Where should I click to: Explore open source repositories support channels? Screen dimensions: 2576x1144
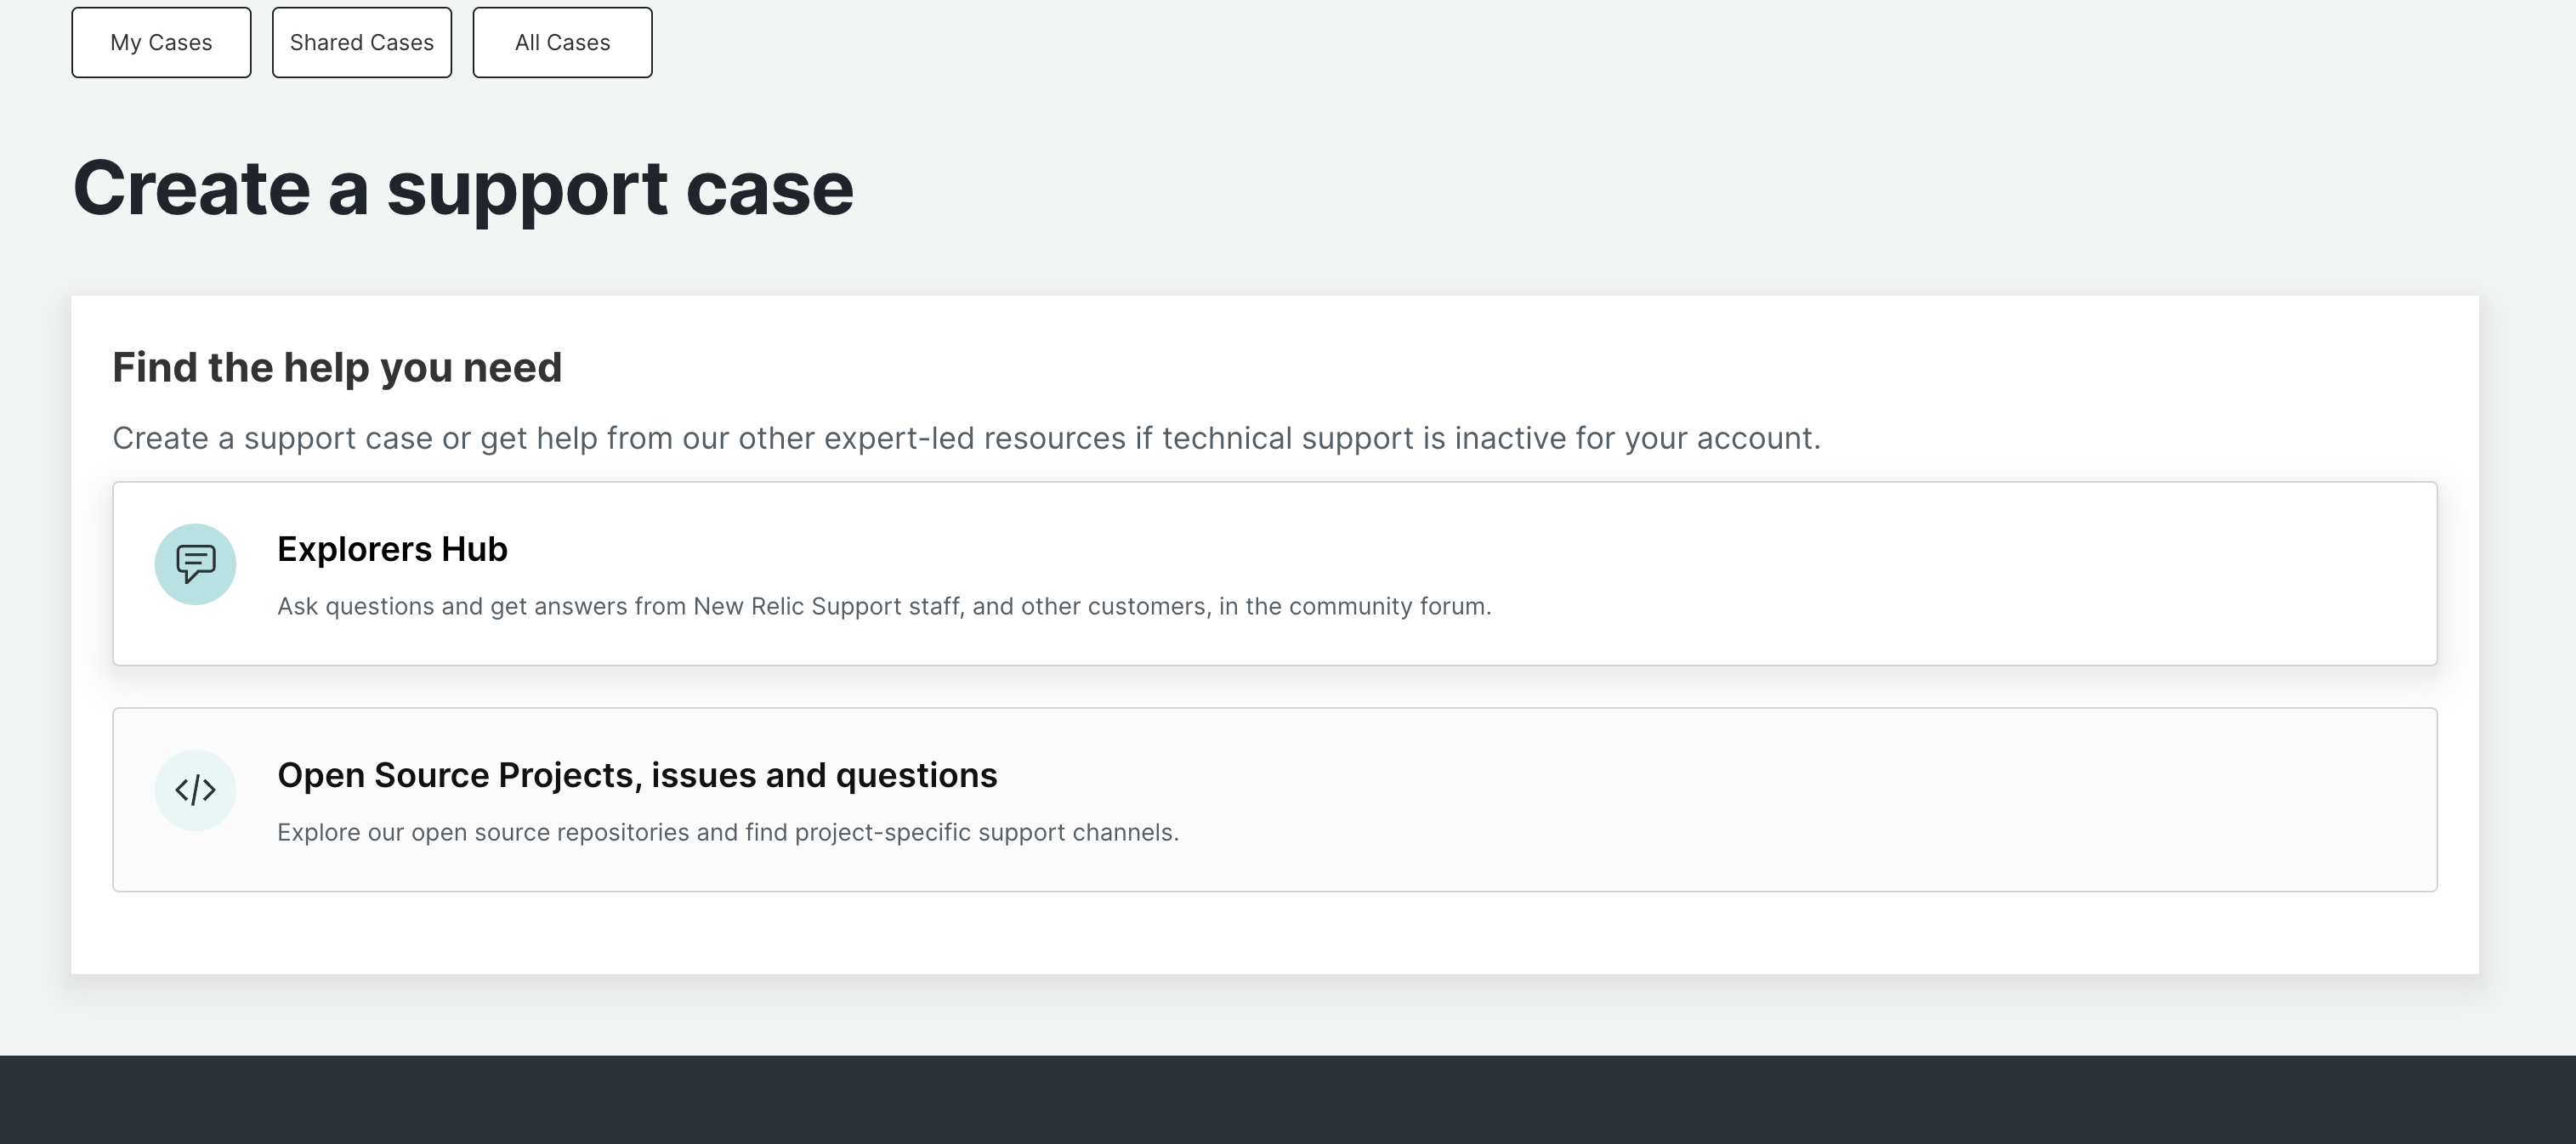(1275, 799)
